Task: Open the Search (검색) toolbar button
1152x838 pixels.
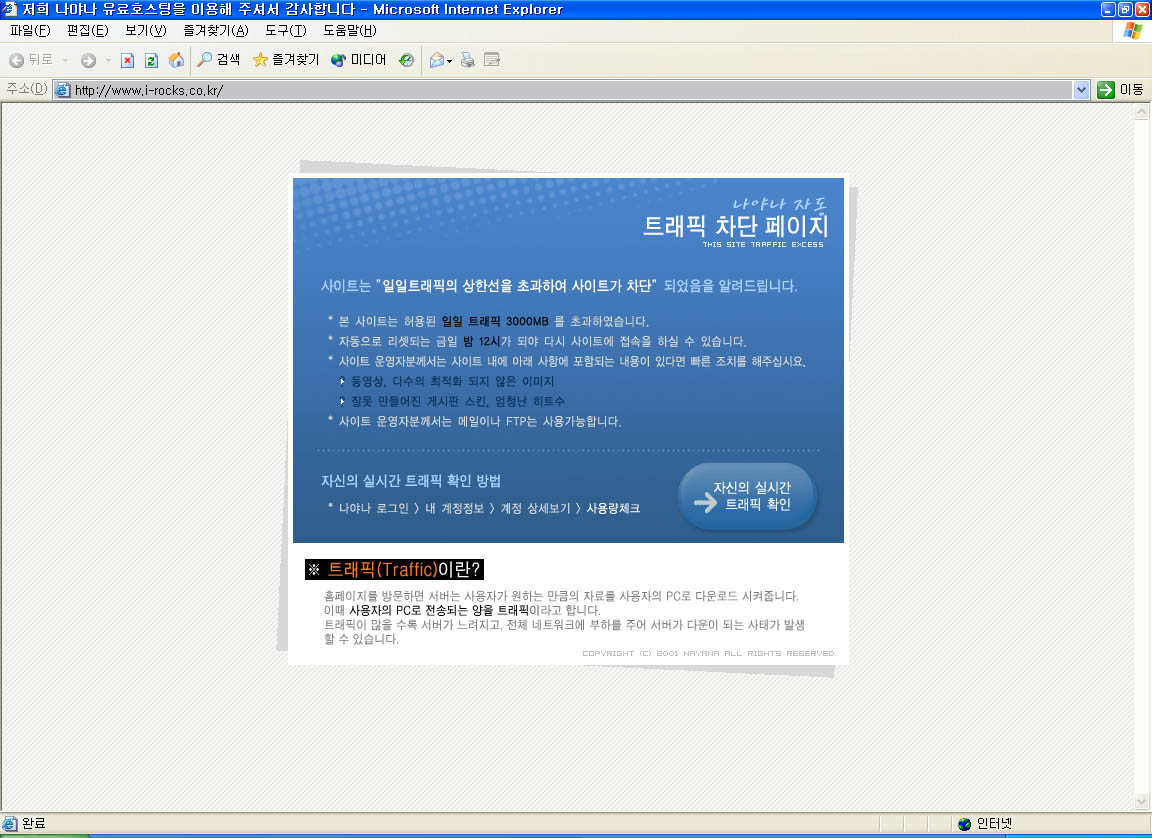Action: [x=218, y=60]
